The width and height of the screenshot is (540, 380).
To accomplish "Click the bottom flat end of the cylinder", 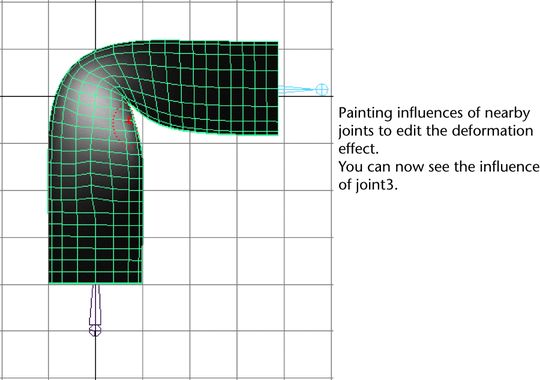I will click(95, 282).
